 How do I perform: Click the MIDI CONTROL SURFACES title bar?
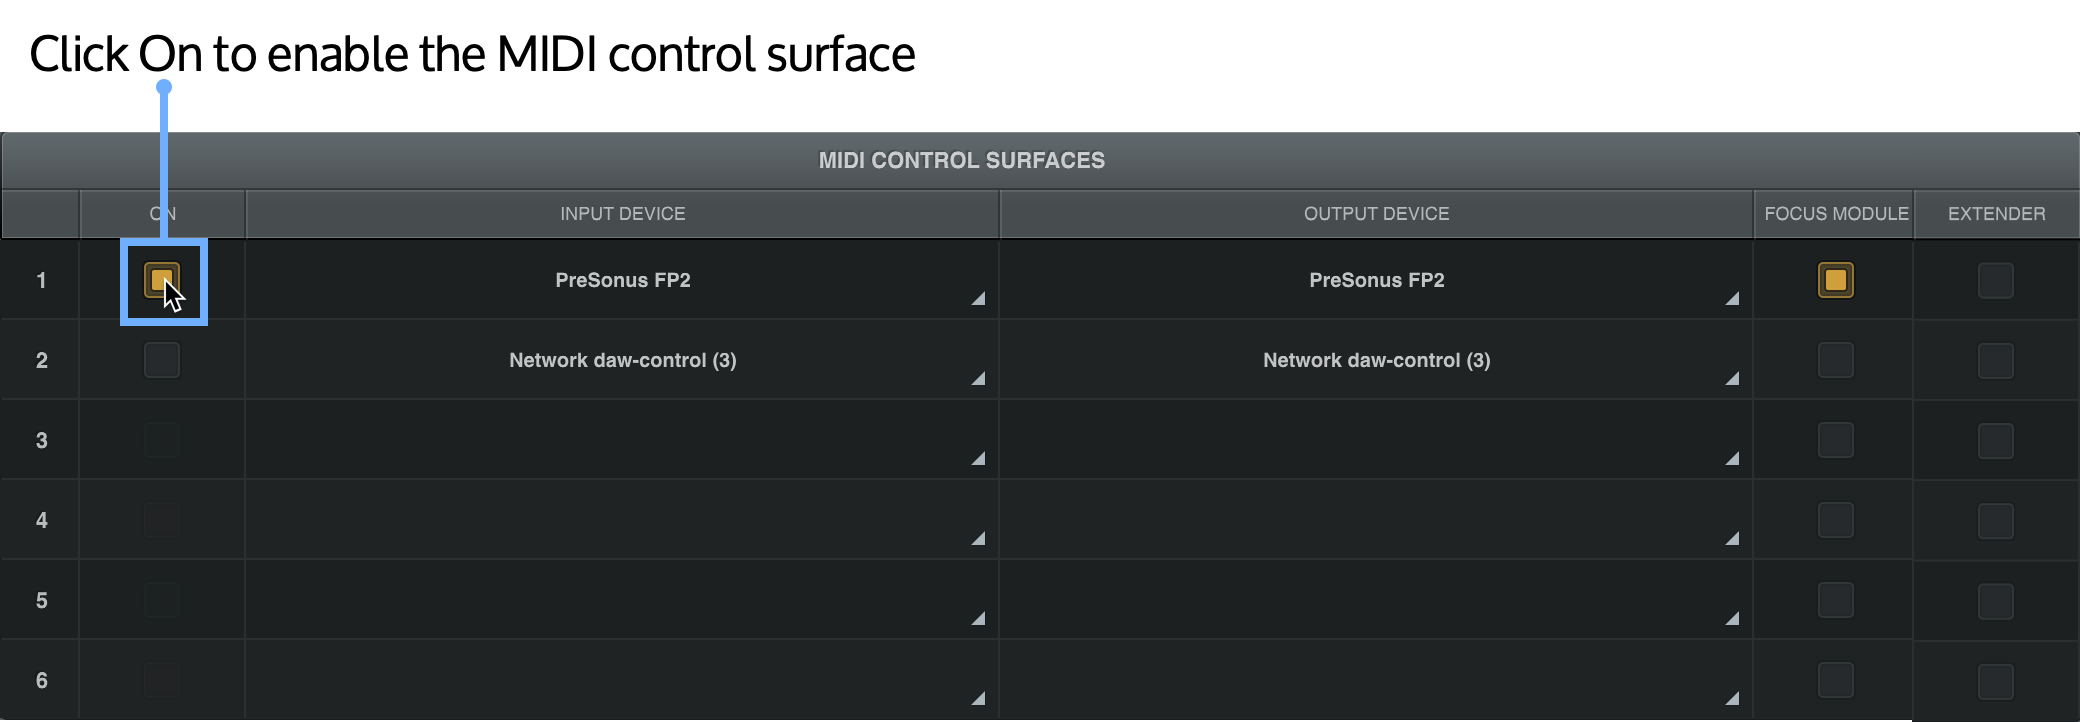coord(962,159)
